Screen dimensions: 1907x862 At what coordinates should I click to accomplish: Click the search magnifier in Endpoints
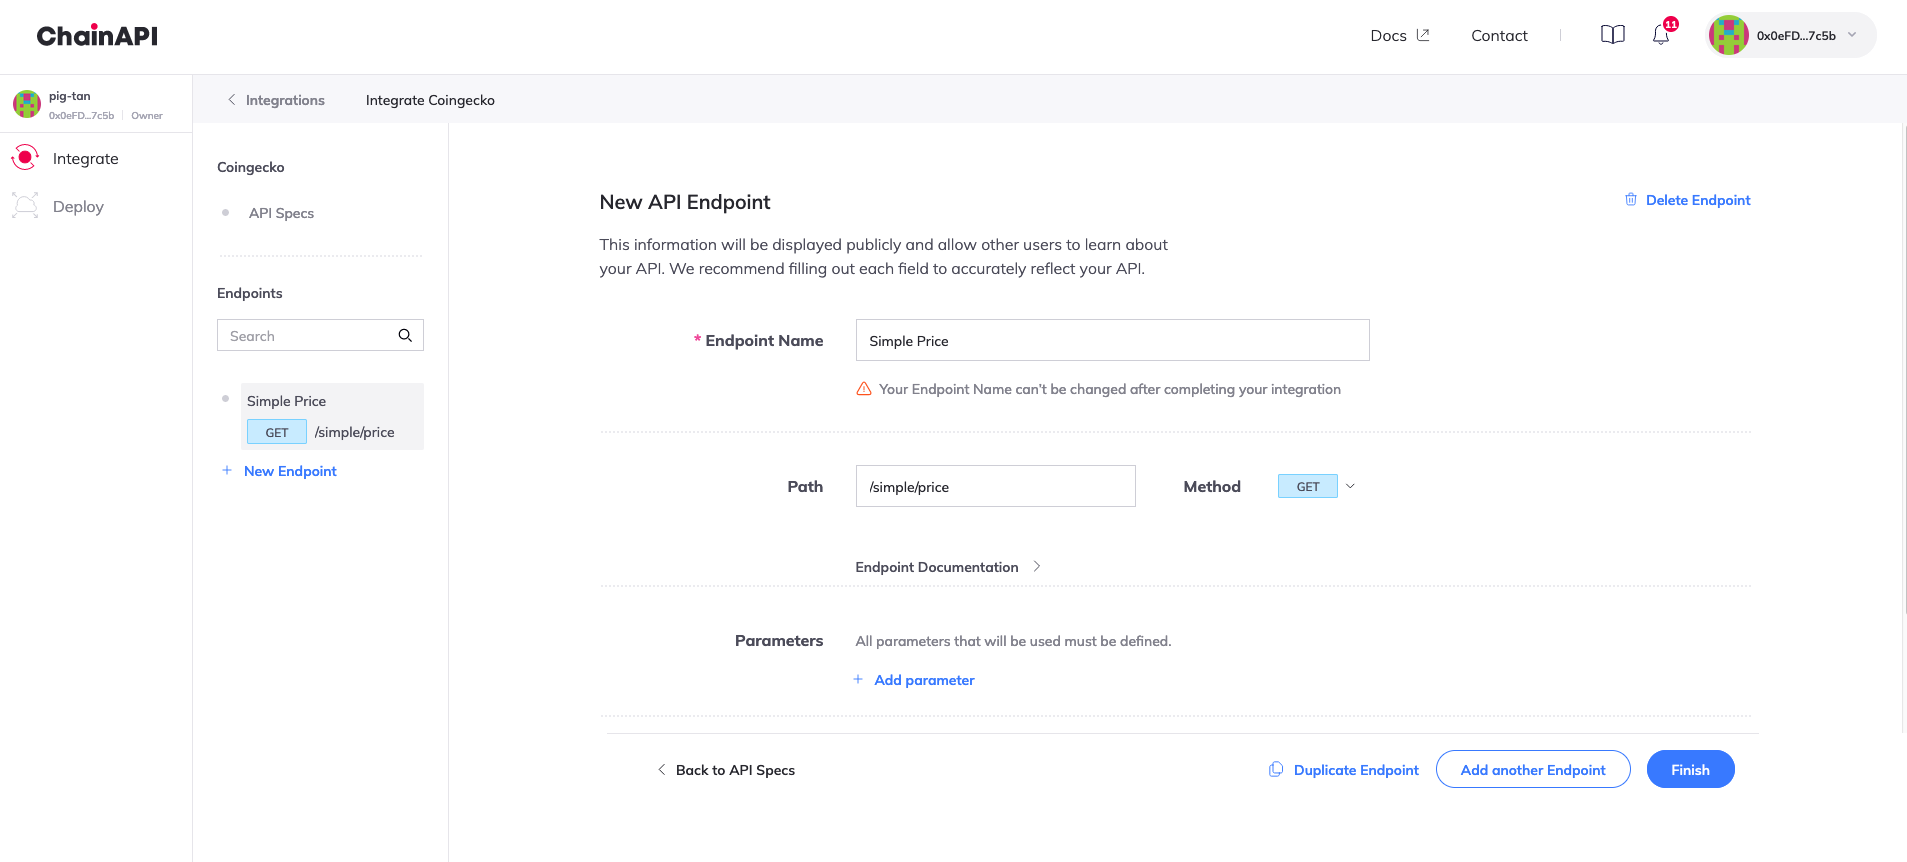pos(405,336)
